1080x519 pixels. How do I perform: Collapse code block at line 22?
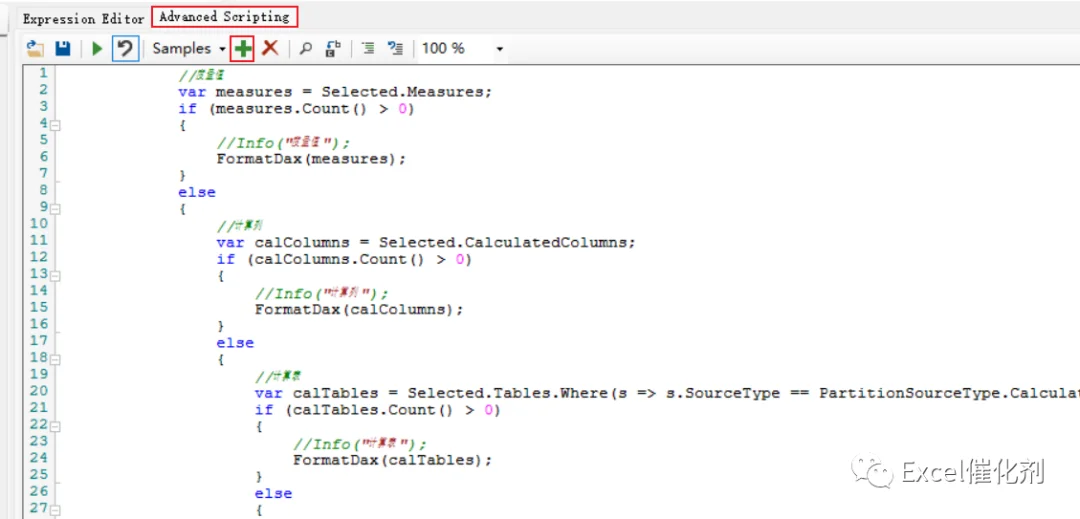(x=55, y=427)
